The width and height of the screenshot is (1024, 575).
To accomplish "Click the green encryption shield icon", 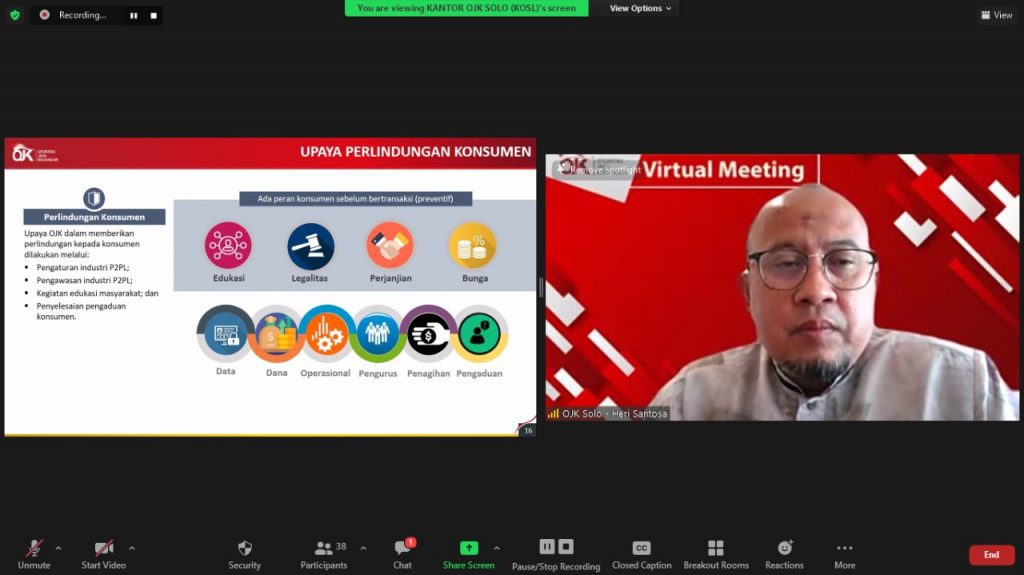I will [14, 15].
